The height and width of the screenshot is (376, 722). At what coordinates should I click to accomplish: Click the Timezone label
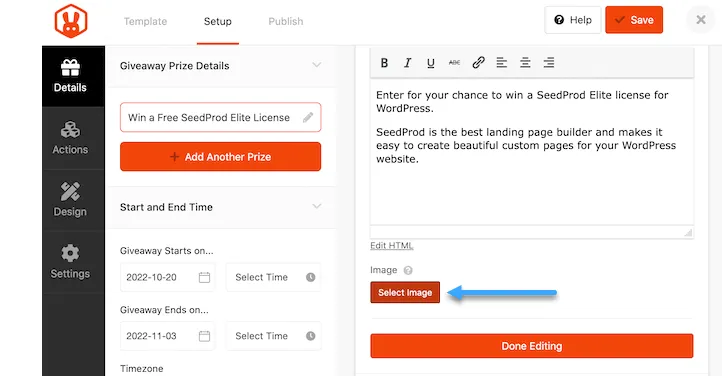tap(142, 369)
